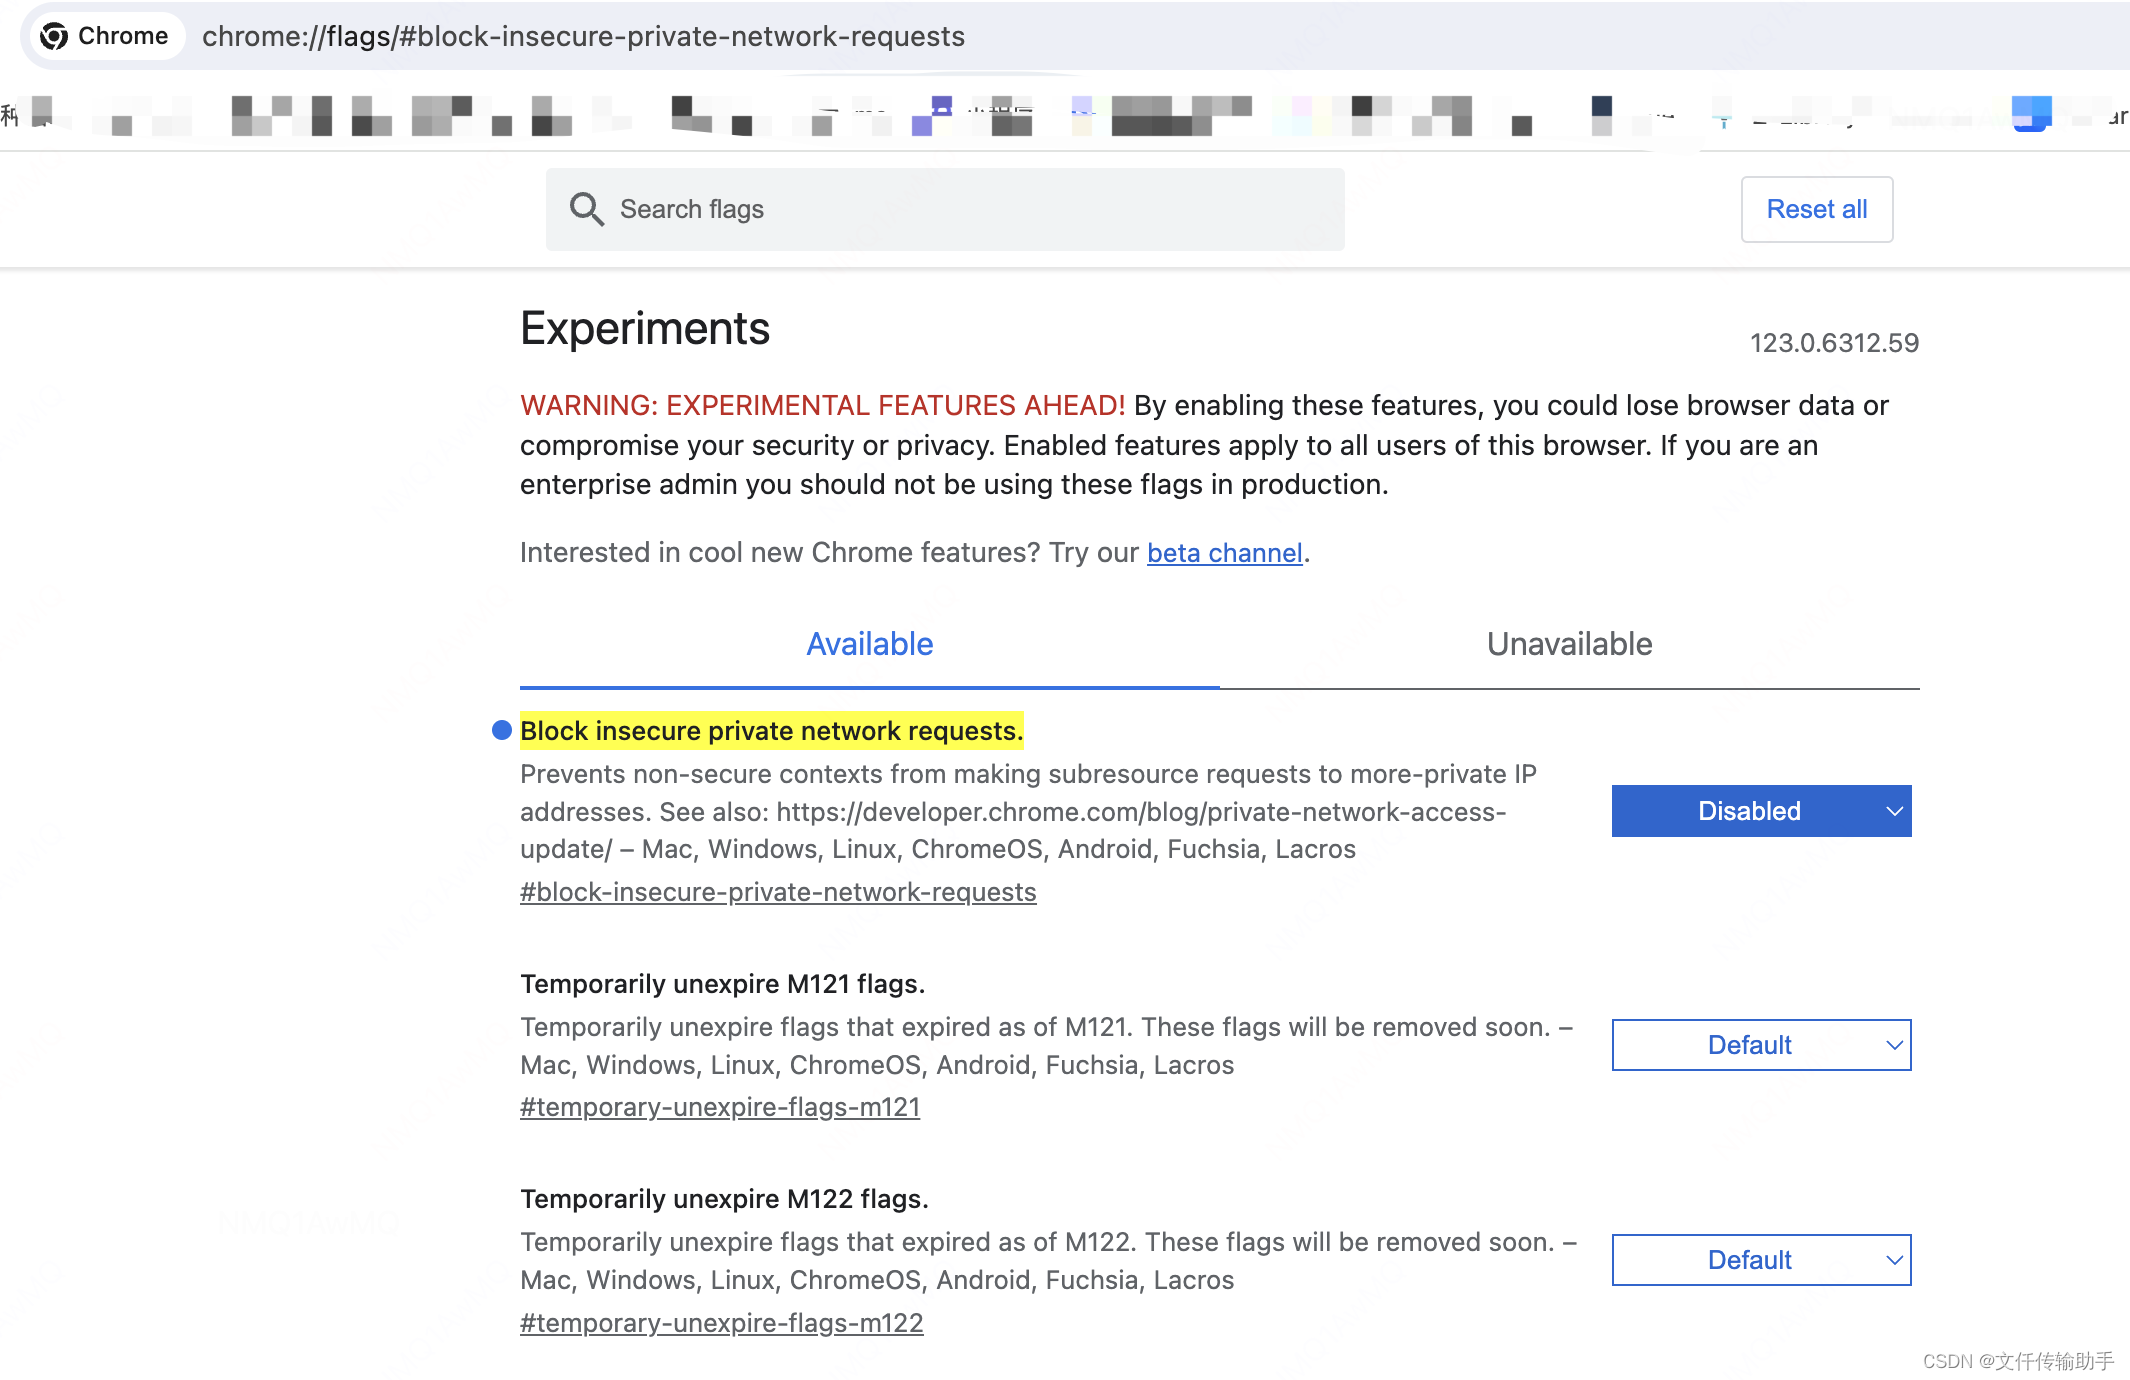The height and width of the screenshot is (1380, 2130).
Task: Expand the chevron on the Disabled selector
Action: coord(1892,811)
